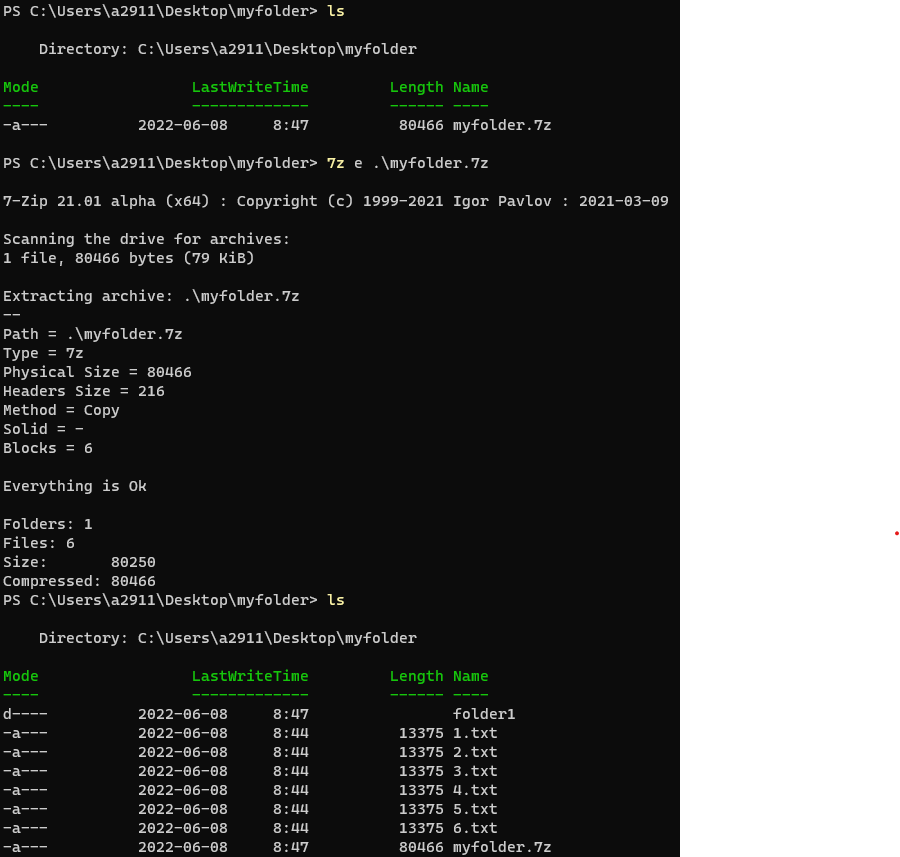The height and width of the screenshot is (857, 900).
Task: Click the Extracting archive status line
Action: pos(152,295)
